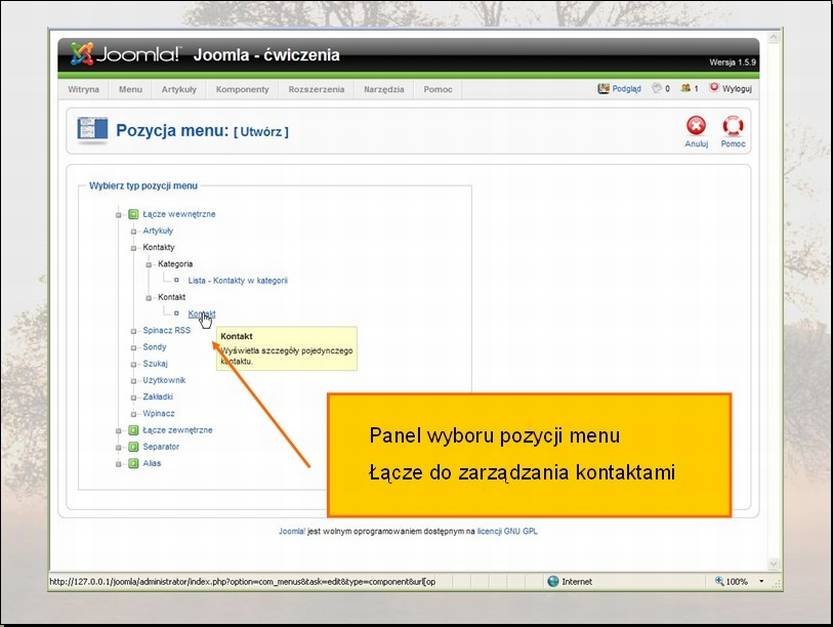The width and height of the screenshot is (833, 627).
Task: Expand the Sondy tree node
Action: pos(134,348)
